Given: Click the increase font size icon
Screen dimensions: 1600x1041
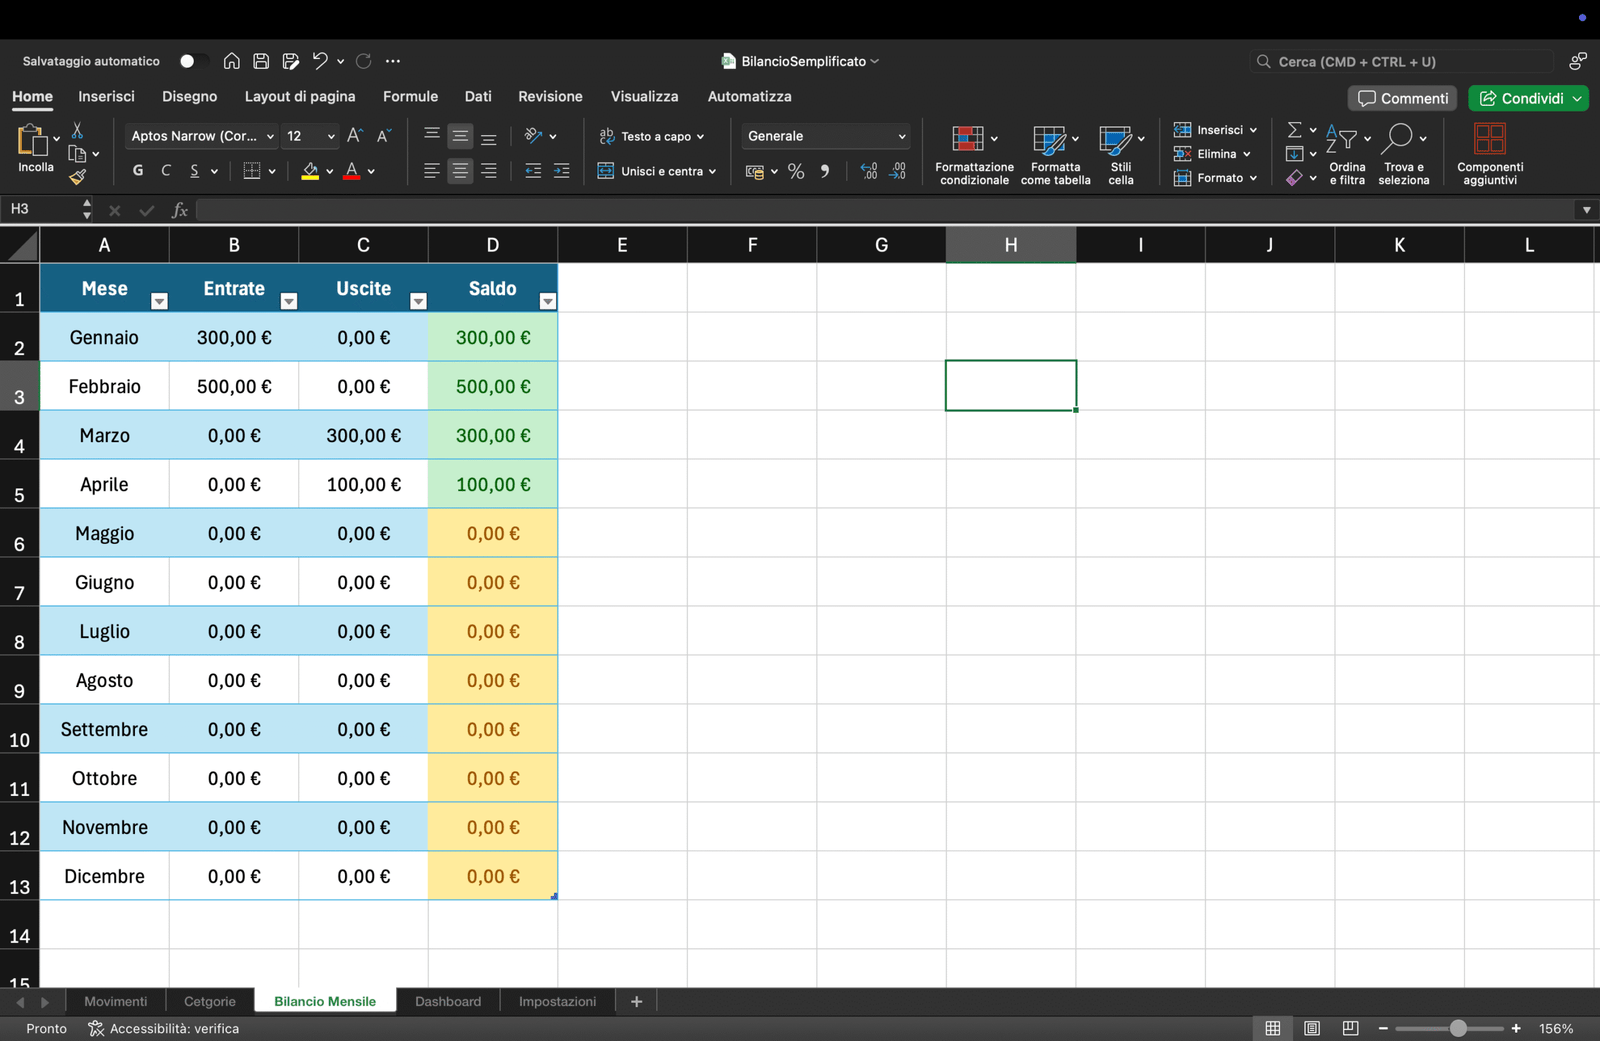Looking at the screenshot, I should [x=354, y=136].
